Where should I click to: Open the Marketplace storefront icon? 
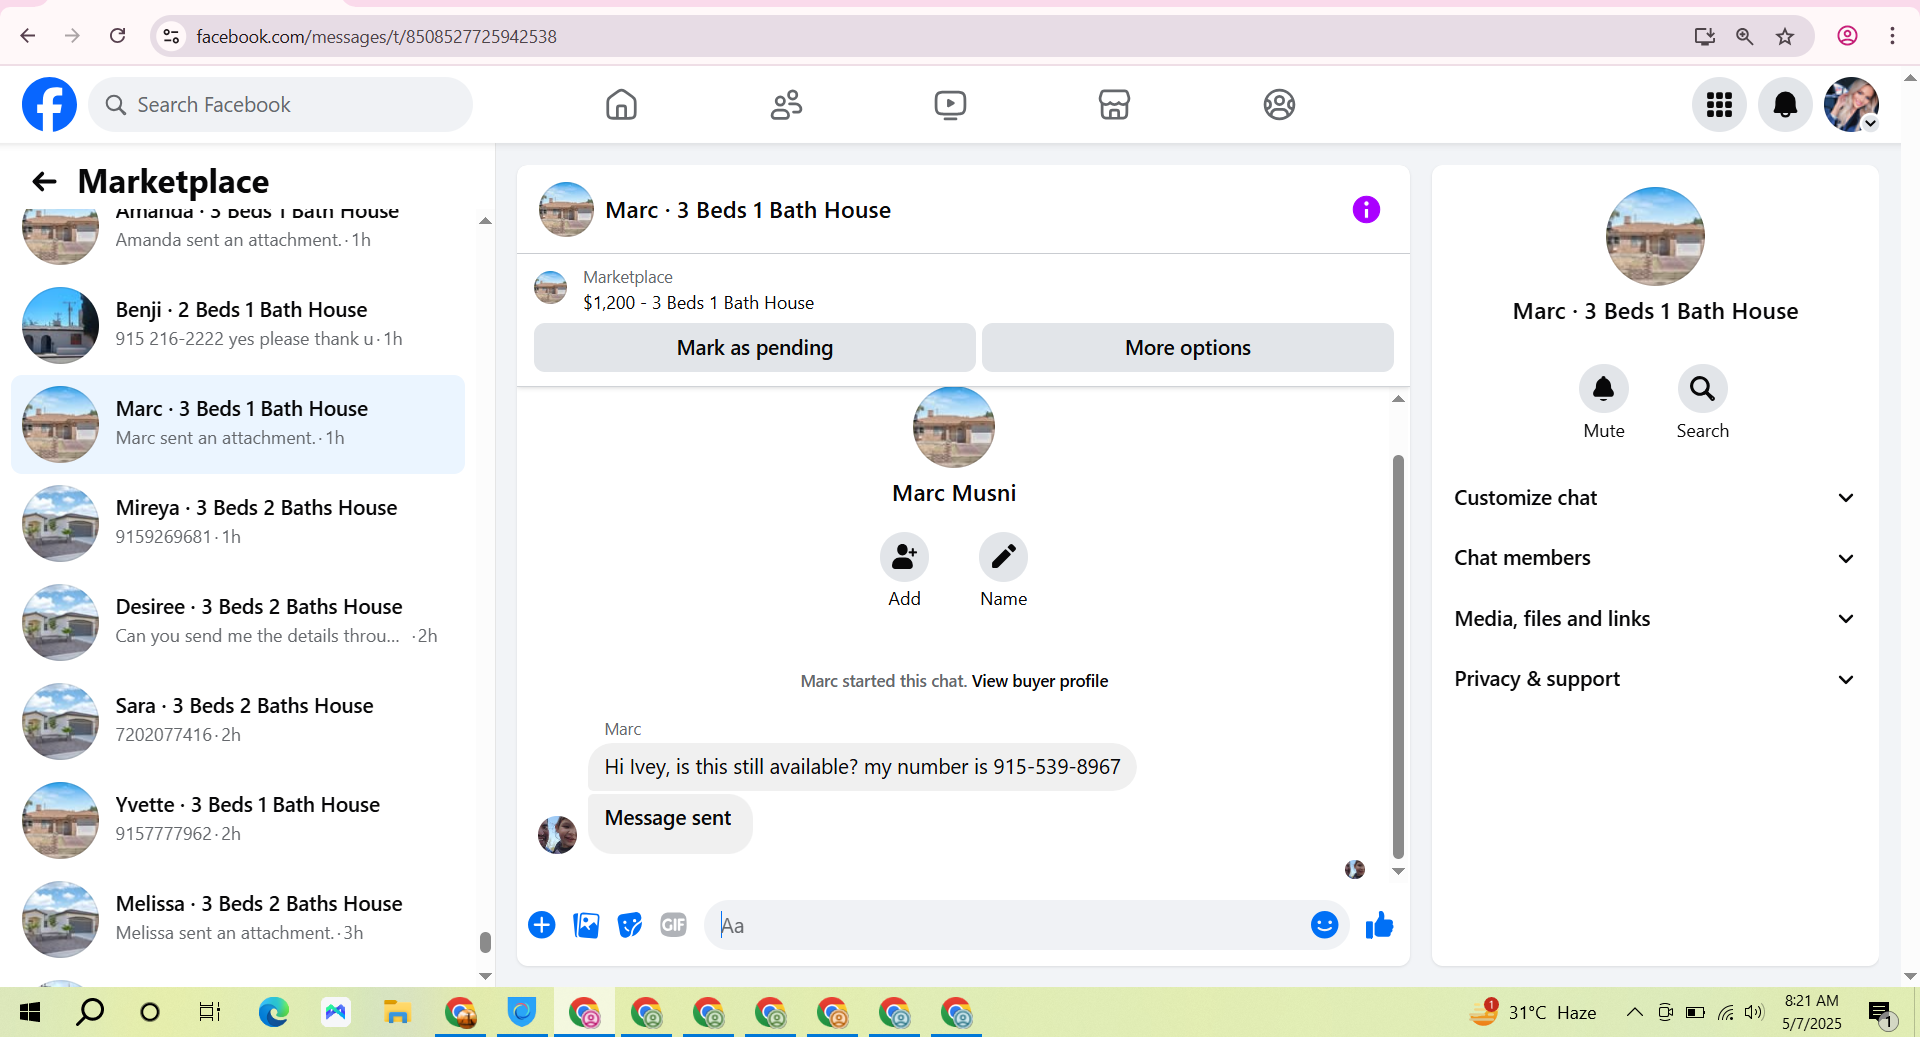(1114, 104)
